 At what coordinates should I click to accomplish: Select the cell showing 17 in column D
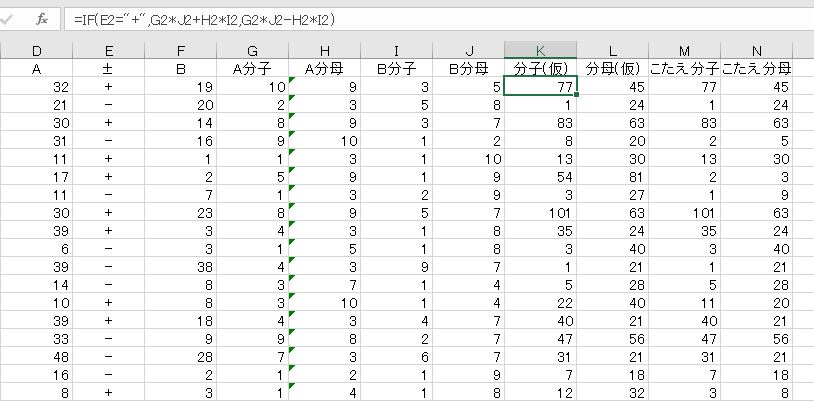pyautogui.click(x=36, y=177)
